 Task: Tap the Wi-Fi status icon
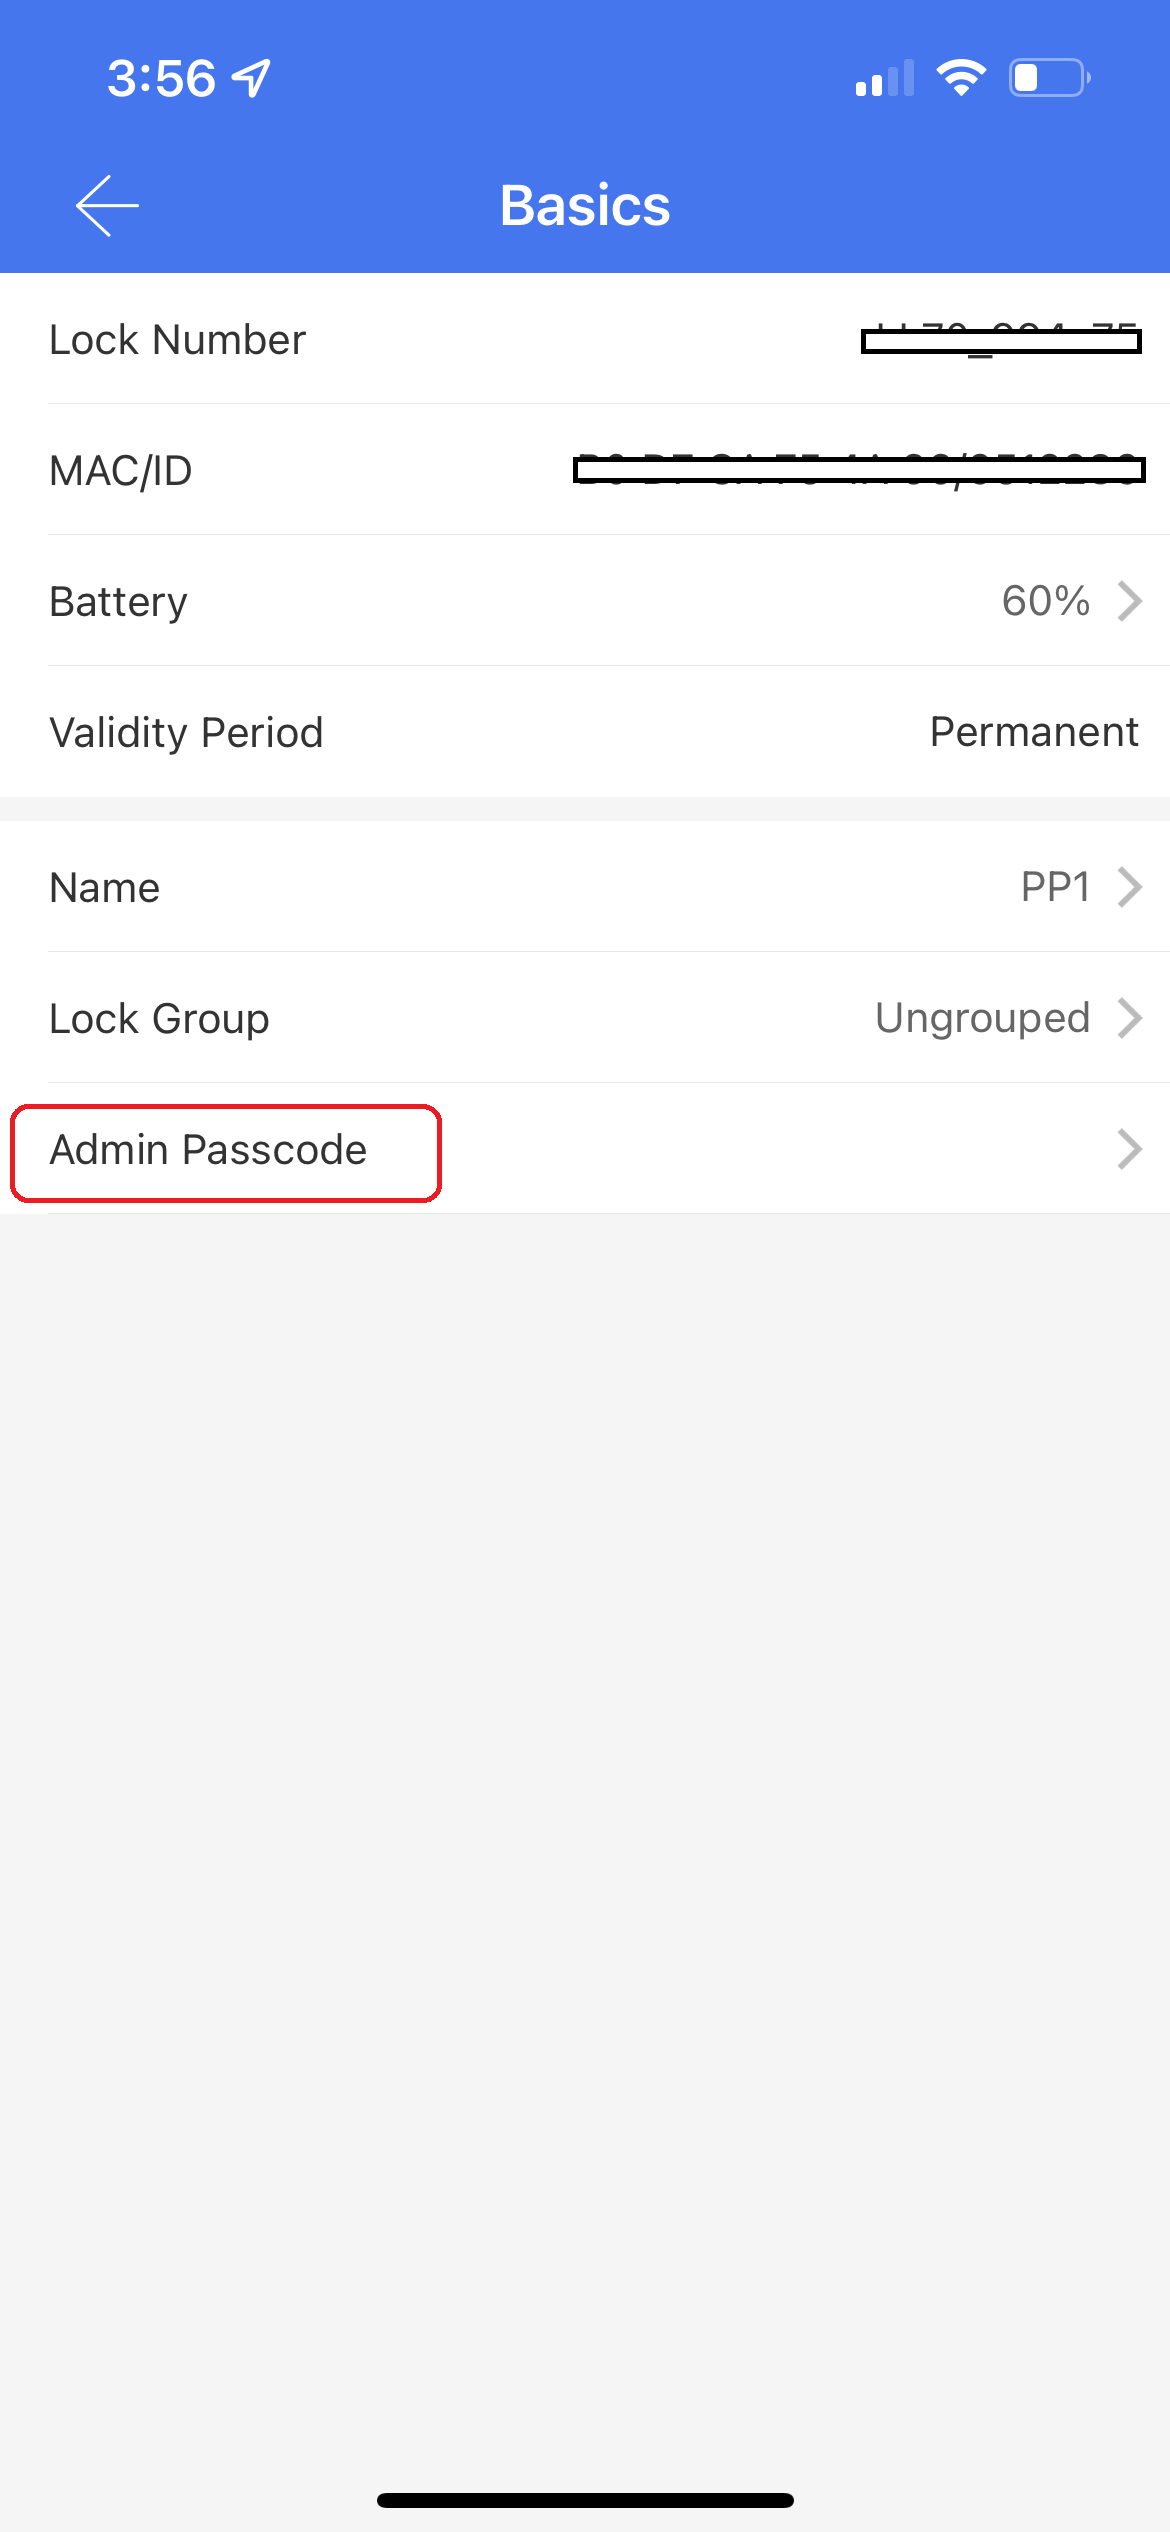coord(961,78)
